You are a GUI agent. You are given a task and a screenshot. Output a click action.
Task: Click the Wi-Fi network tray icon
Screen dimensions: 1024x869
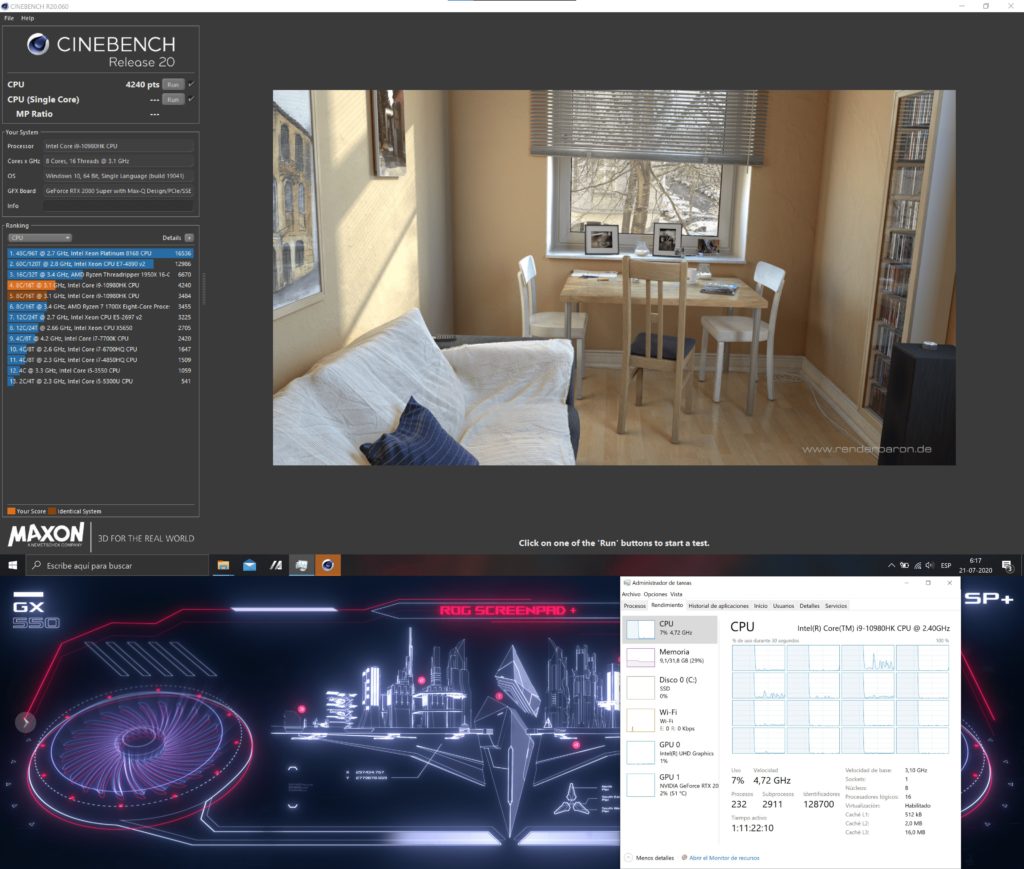coord(919,566)
